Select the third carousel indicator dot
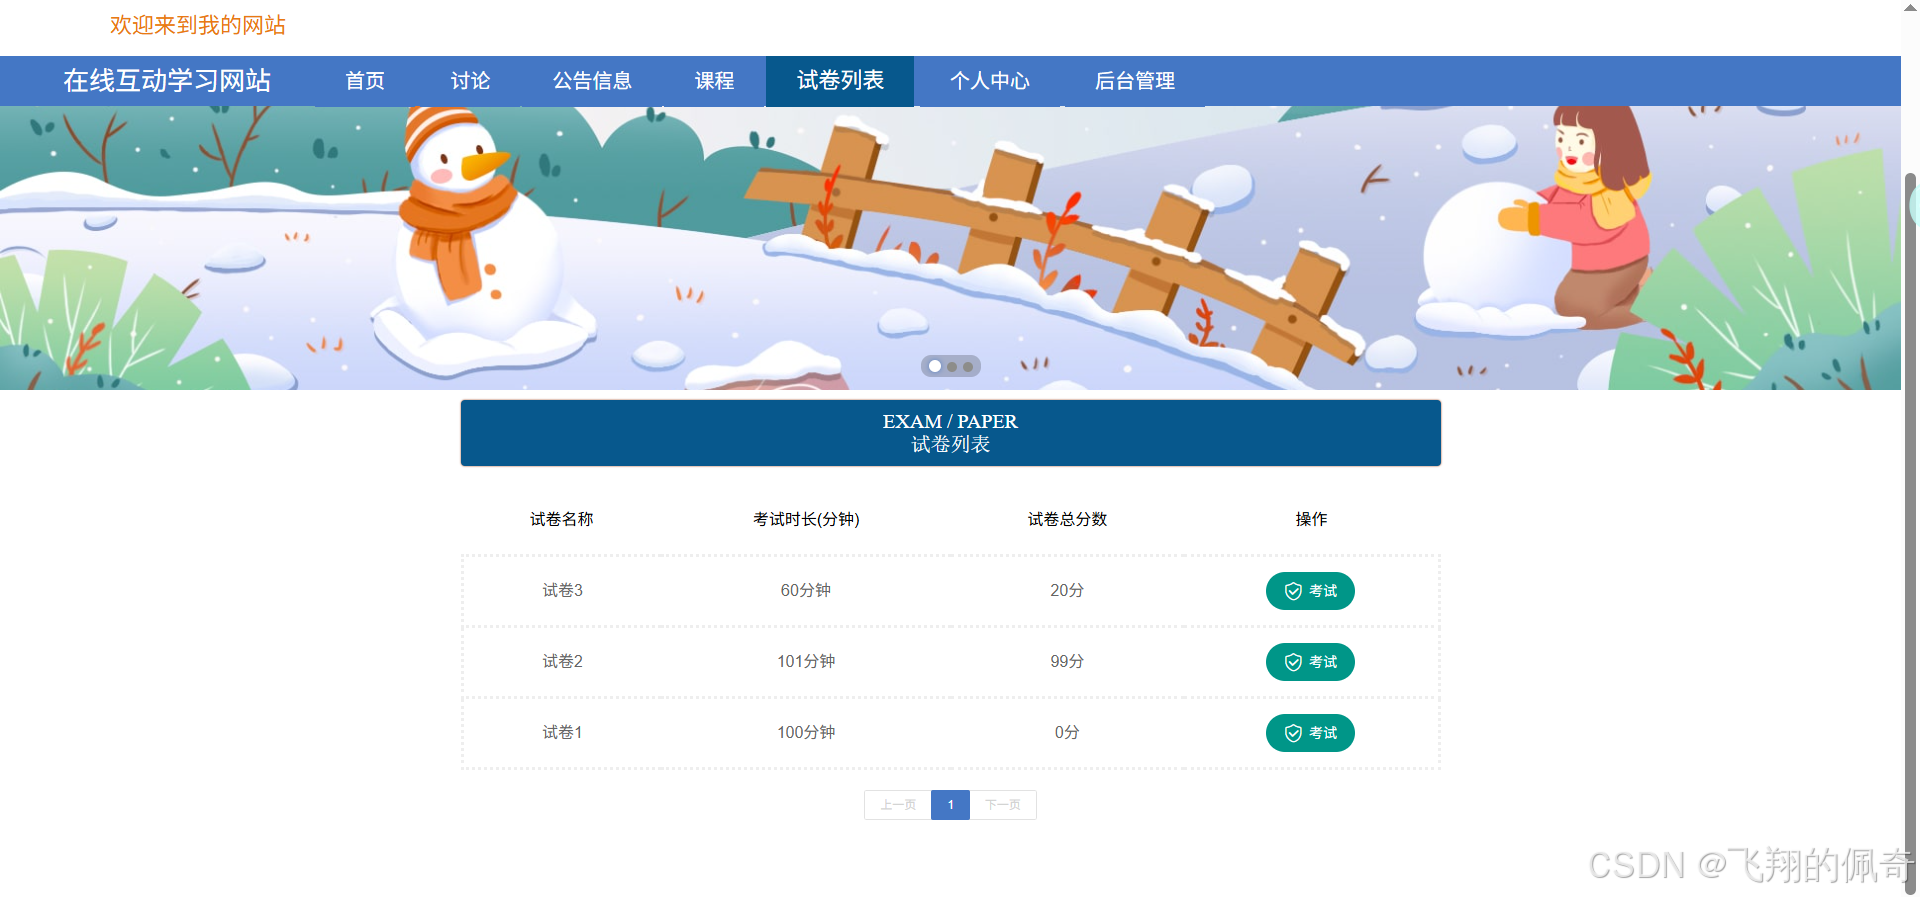The image size is (1920, 897). 968,366
